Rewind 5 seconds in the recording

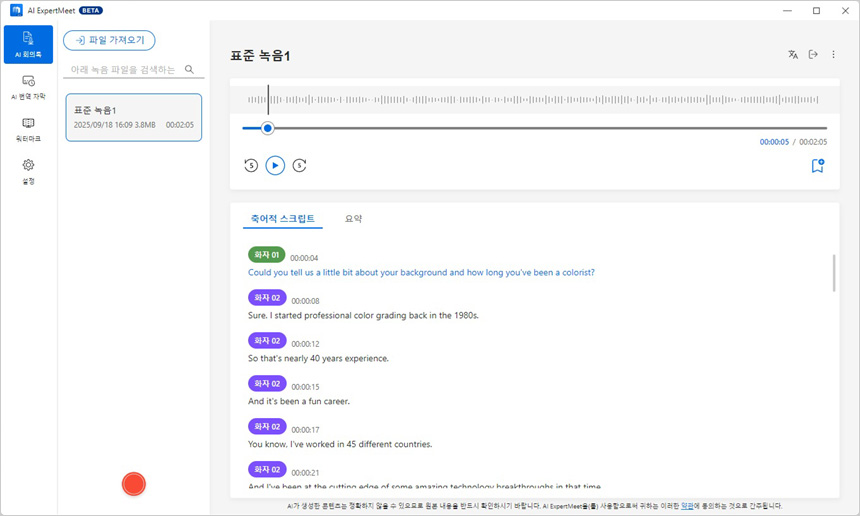pyautogui.click(x=251, y=166)
